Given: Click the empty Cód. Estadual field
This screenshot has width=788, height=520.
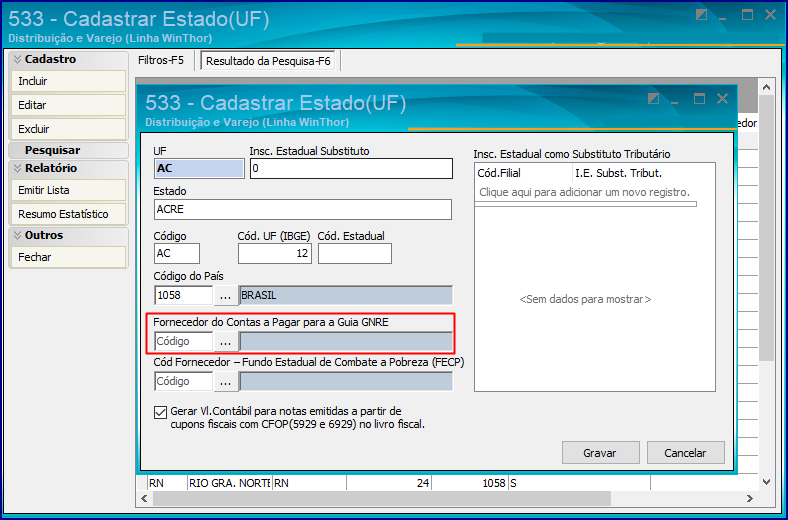Looking at the screenshot, I should (x=354, y=254).
